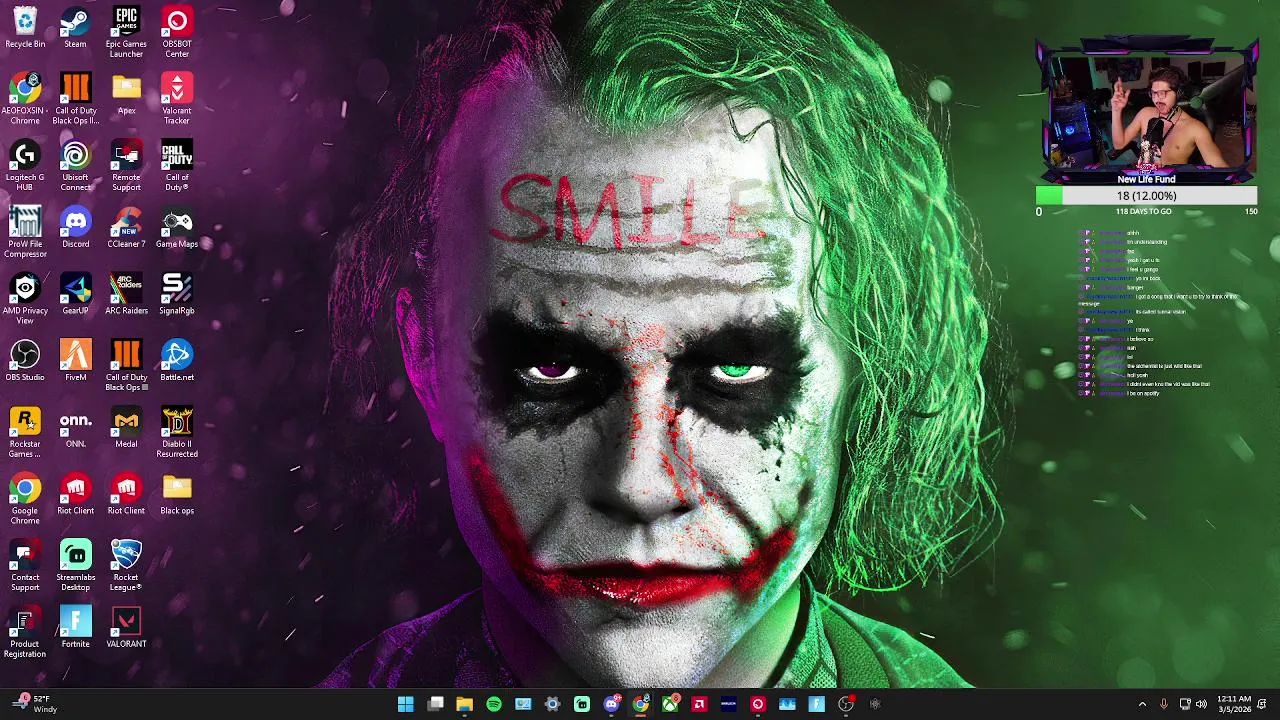Viewport: 1280px width, 720px height.
Task: Open the ONN. desktop shortcut
Action: point(75,428)
